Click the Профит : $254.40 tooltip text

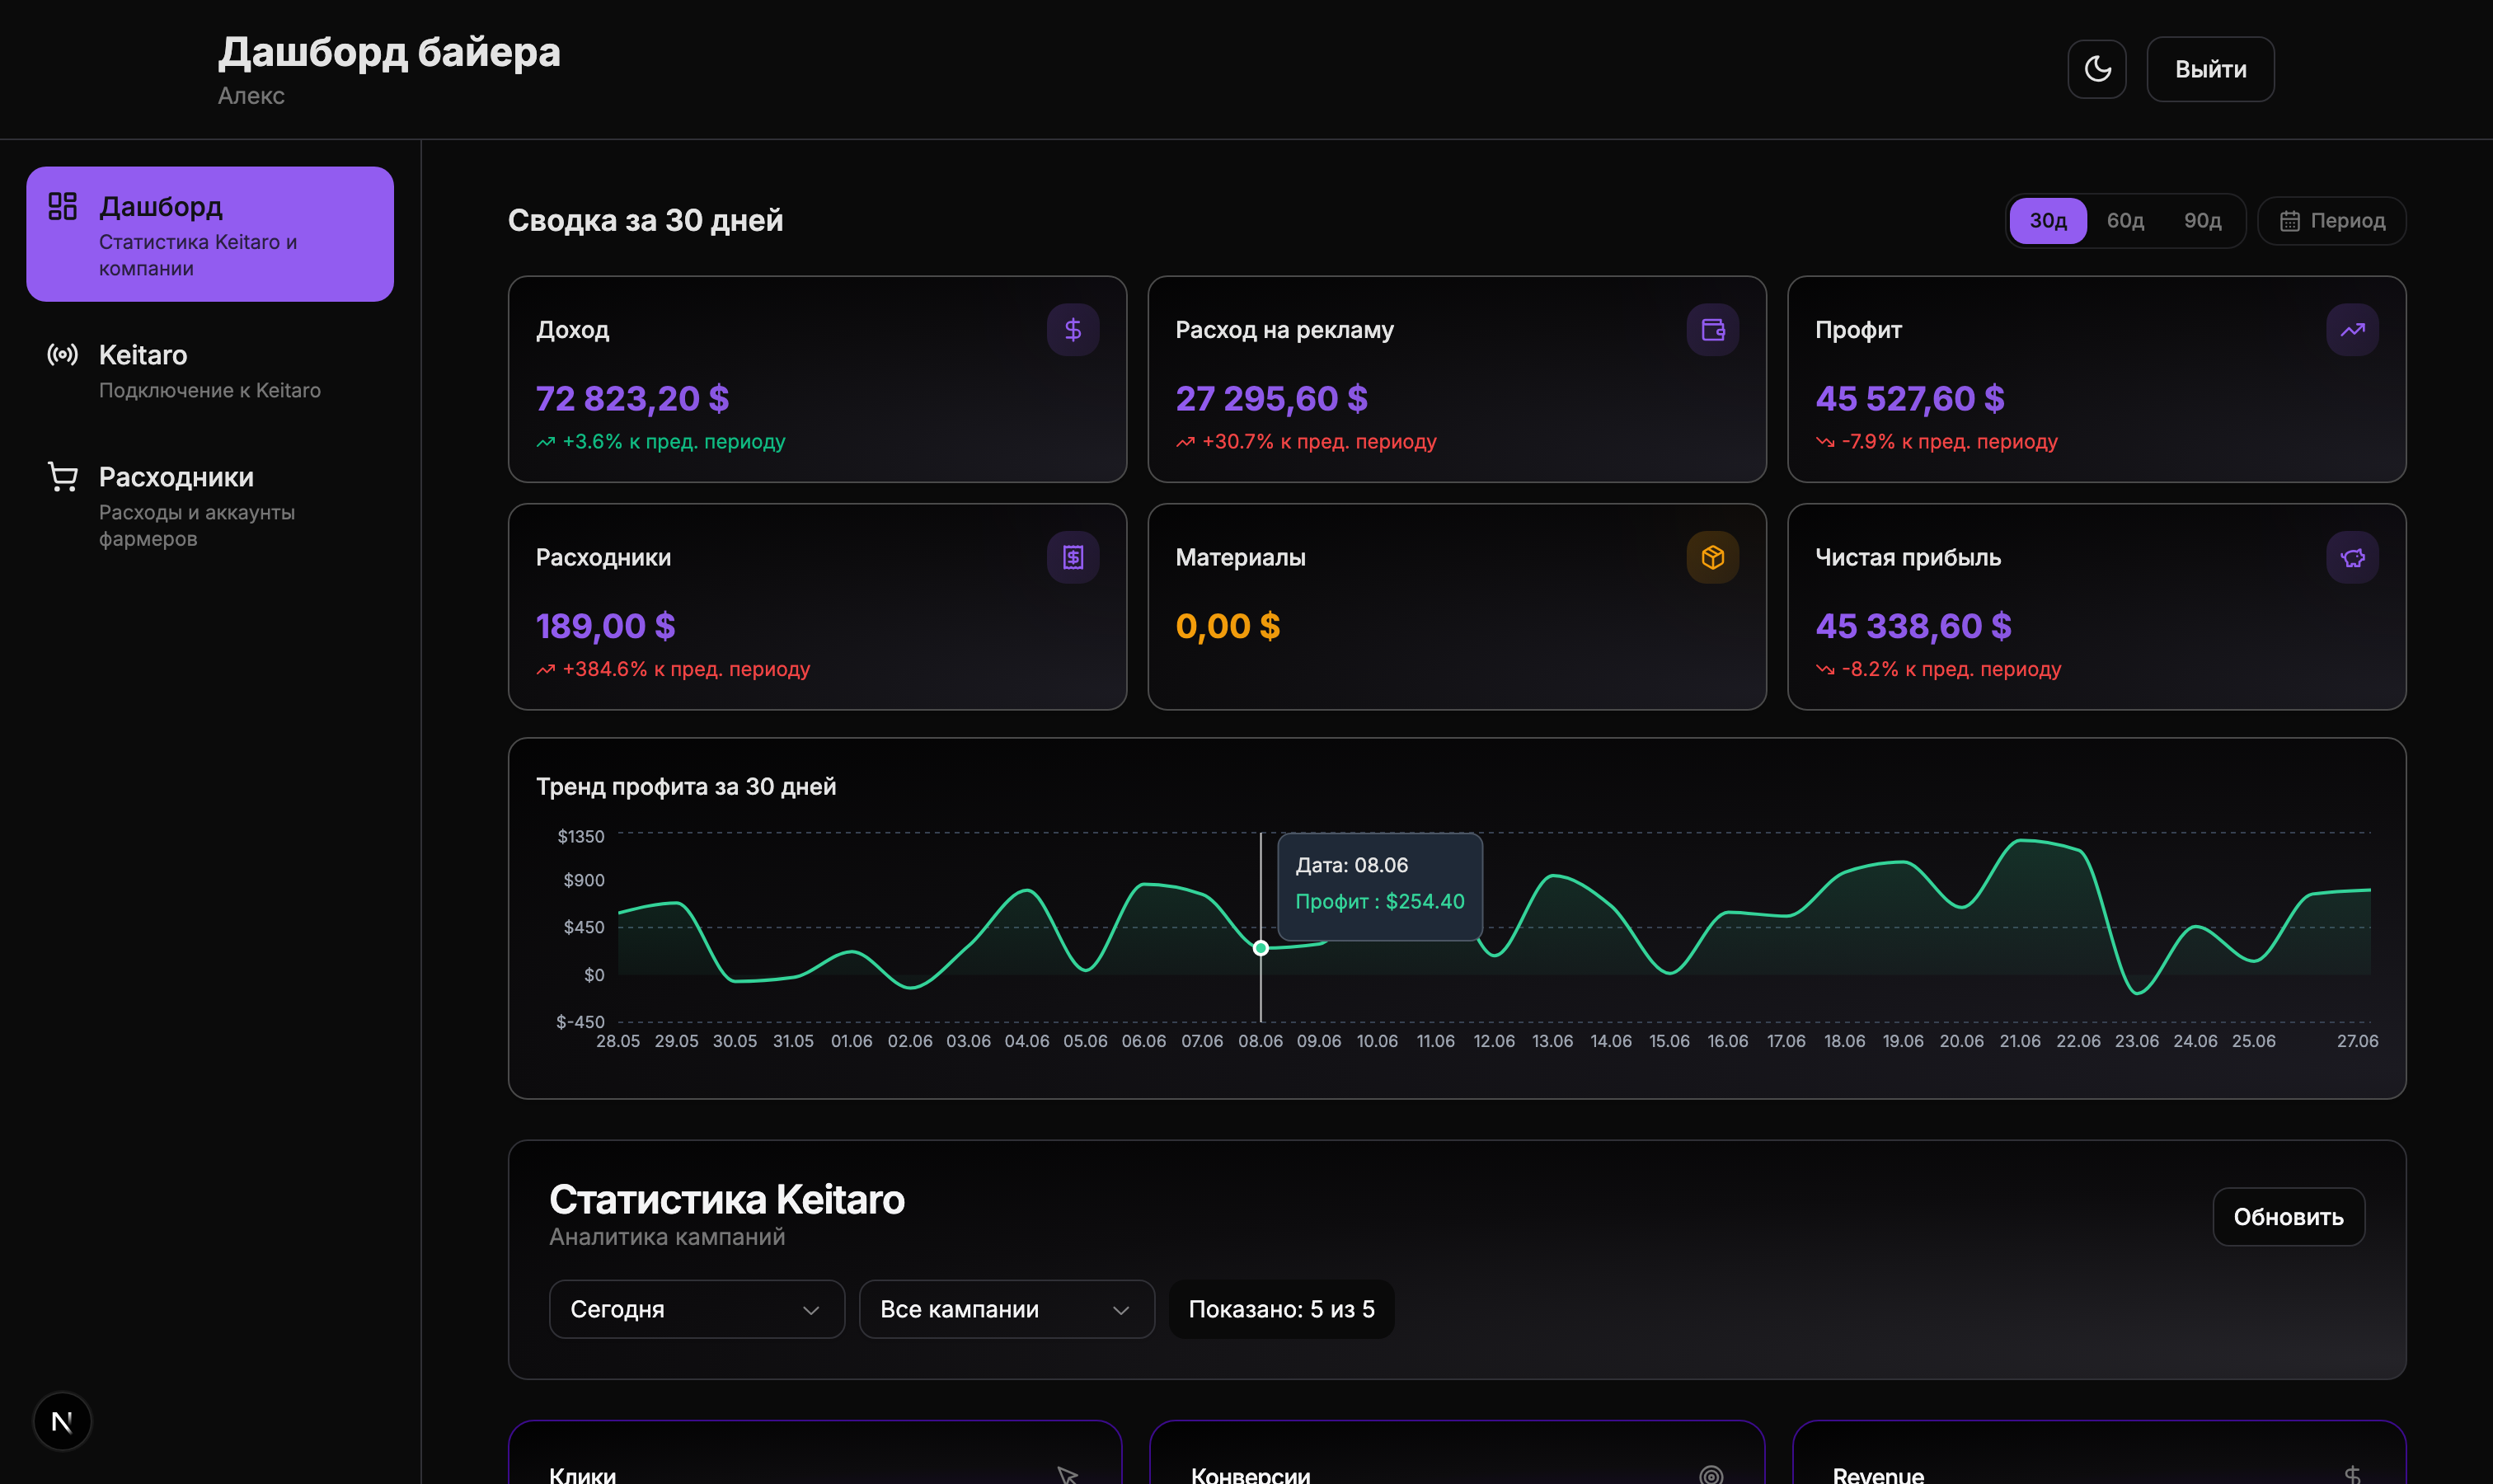1379,901
